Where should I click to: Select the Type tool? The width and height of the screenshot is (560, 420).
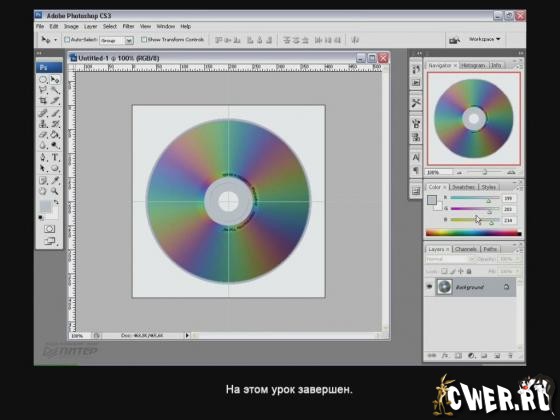coord(55,157)
